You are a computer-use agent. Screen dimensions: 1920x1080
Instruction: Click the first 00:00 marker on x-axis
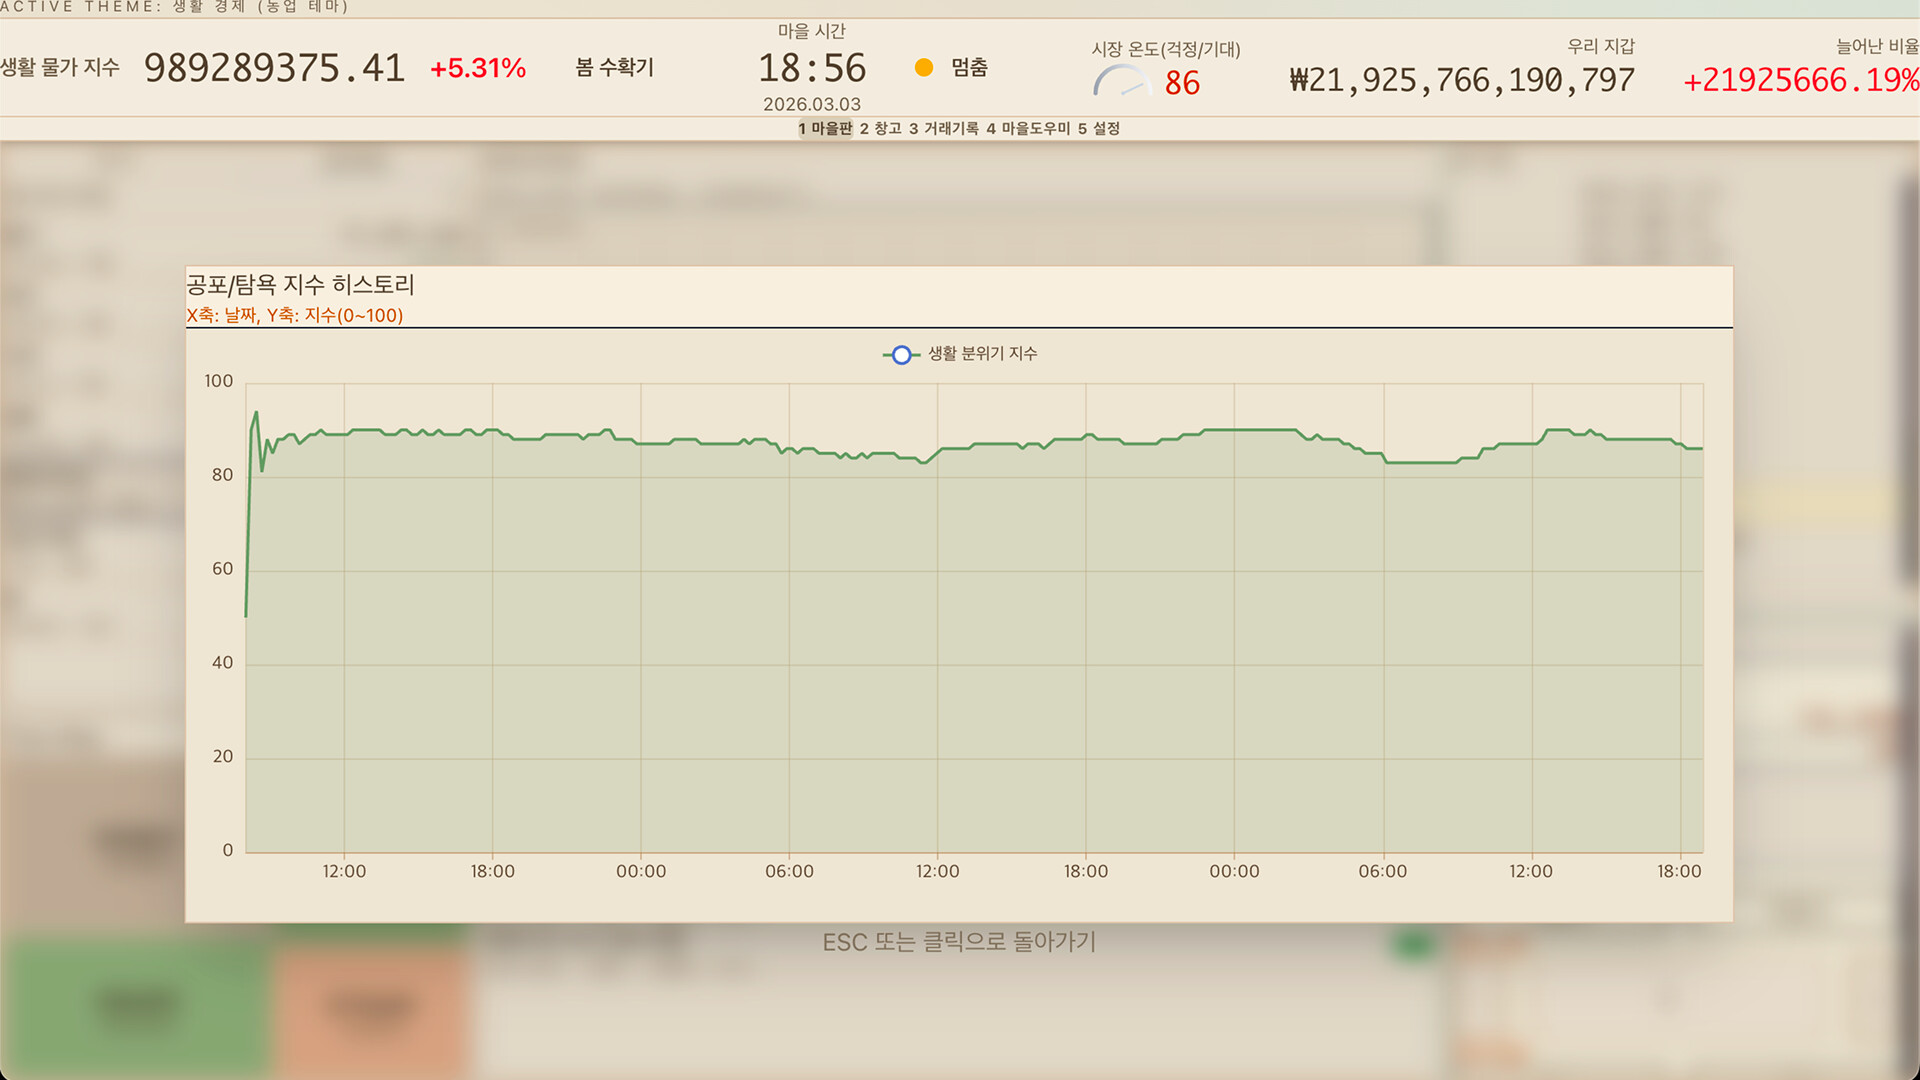[x=641, y=872]
